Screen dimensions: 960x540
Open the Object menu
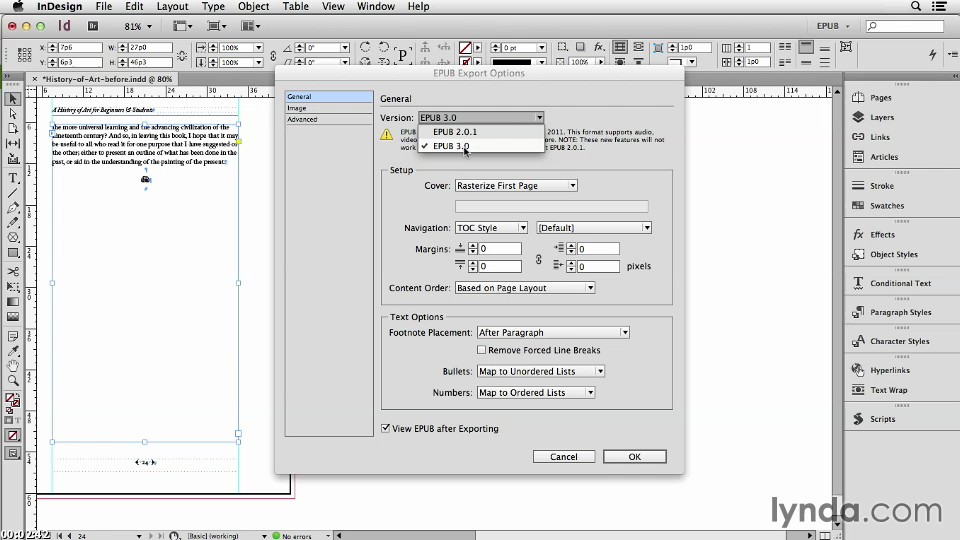253,6
